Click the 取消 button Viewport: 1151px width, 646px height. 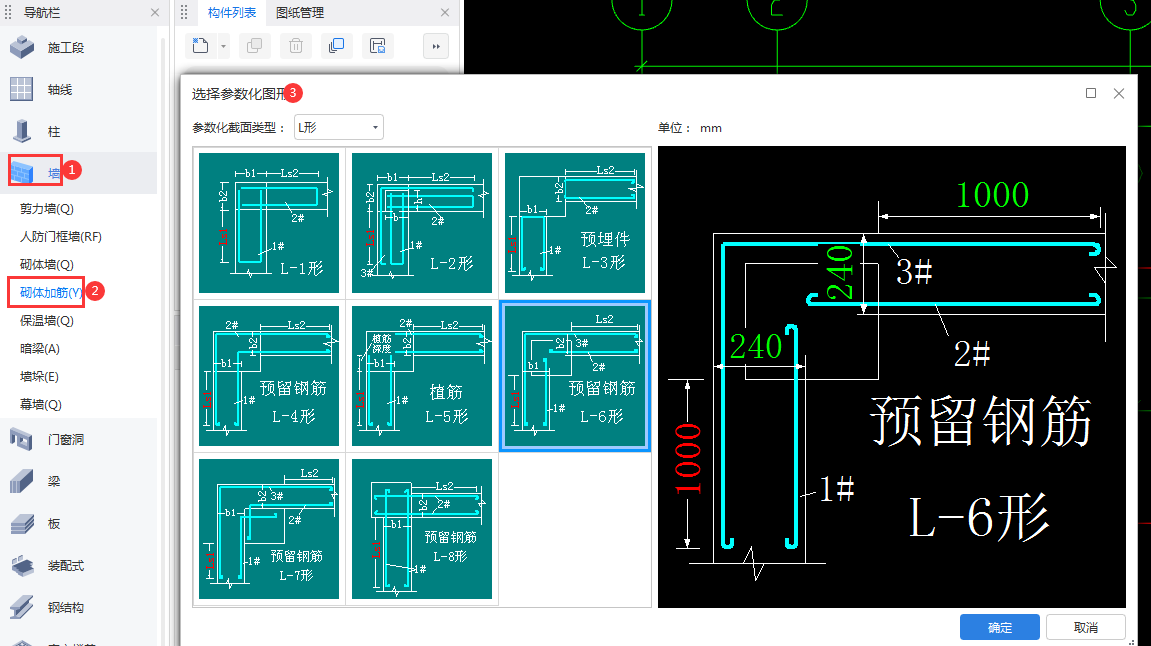[x=1086, y=628]
